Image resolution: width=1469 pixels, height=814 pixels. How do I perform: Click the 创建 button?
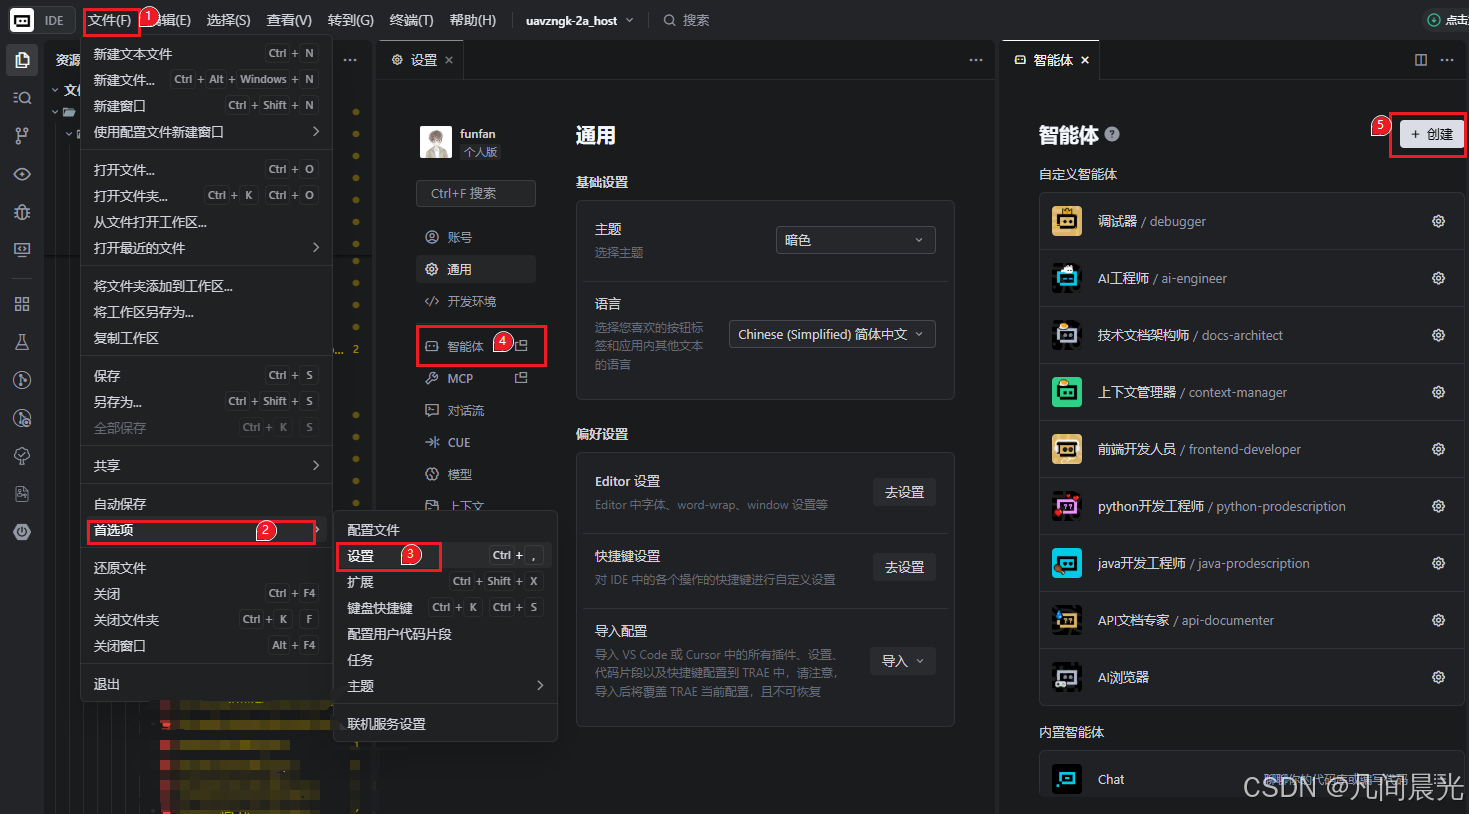1432,134
